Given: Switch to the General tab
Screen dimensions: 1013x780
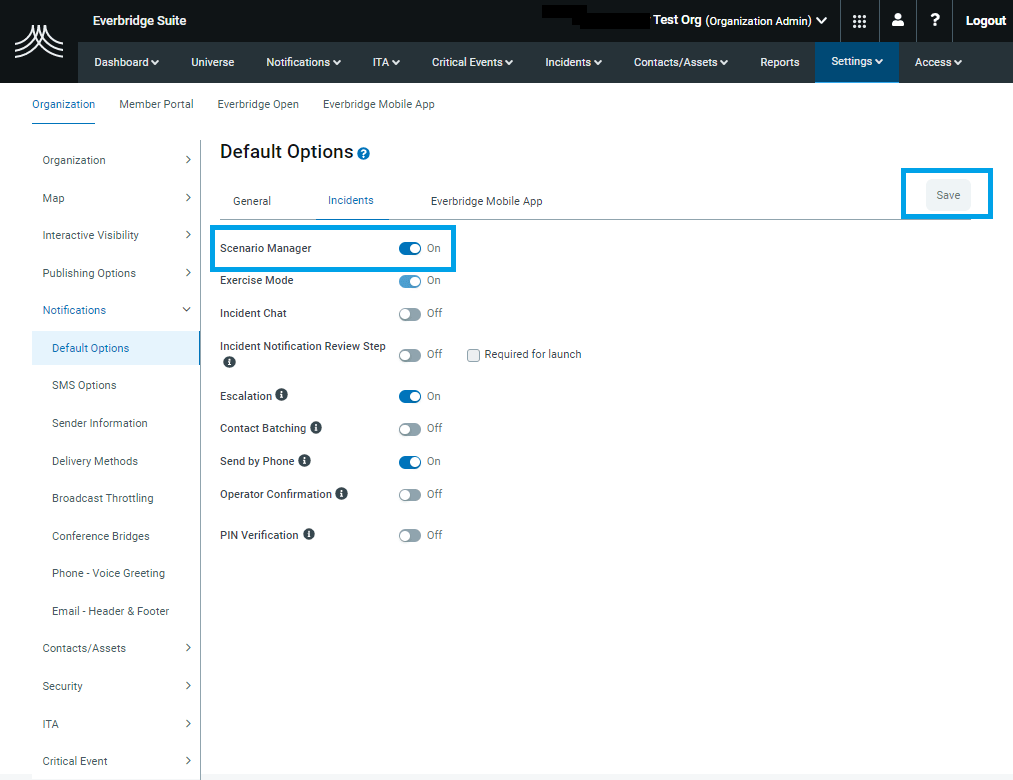Looking at the screenshot, I should [252, 200].
